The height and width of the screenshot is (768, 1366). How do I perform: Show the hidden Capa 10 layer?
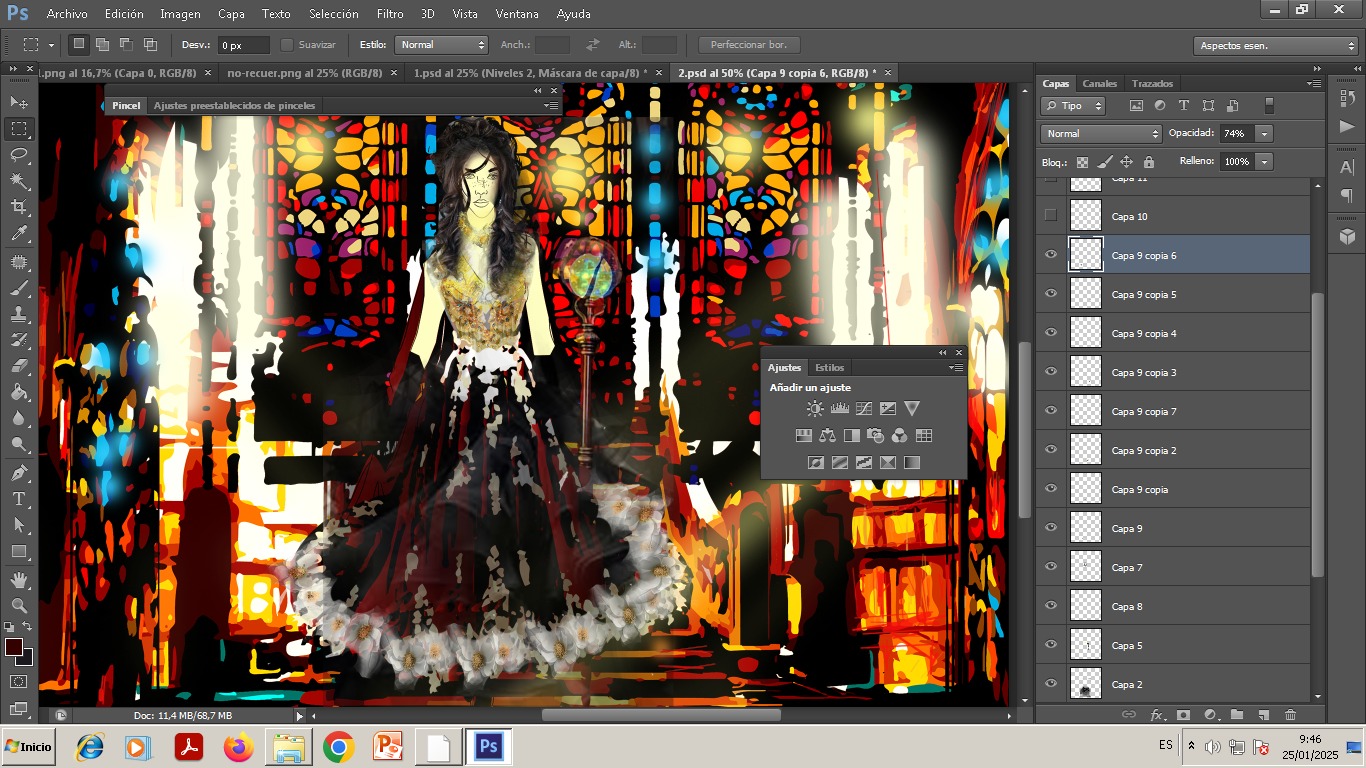point(1050,215)
